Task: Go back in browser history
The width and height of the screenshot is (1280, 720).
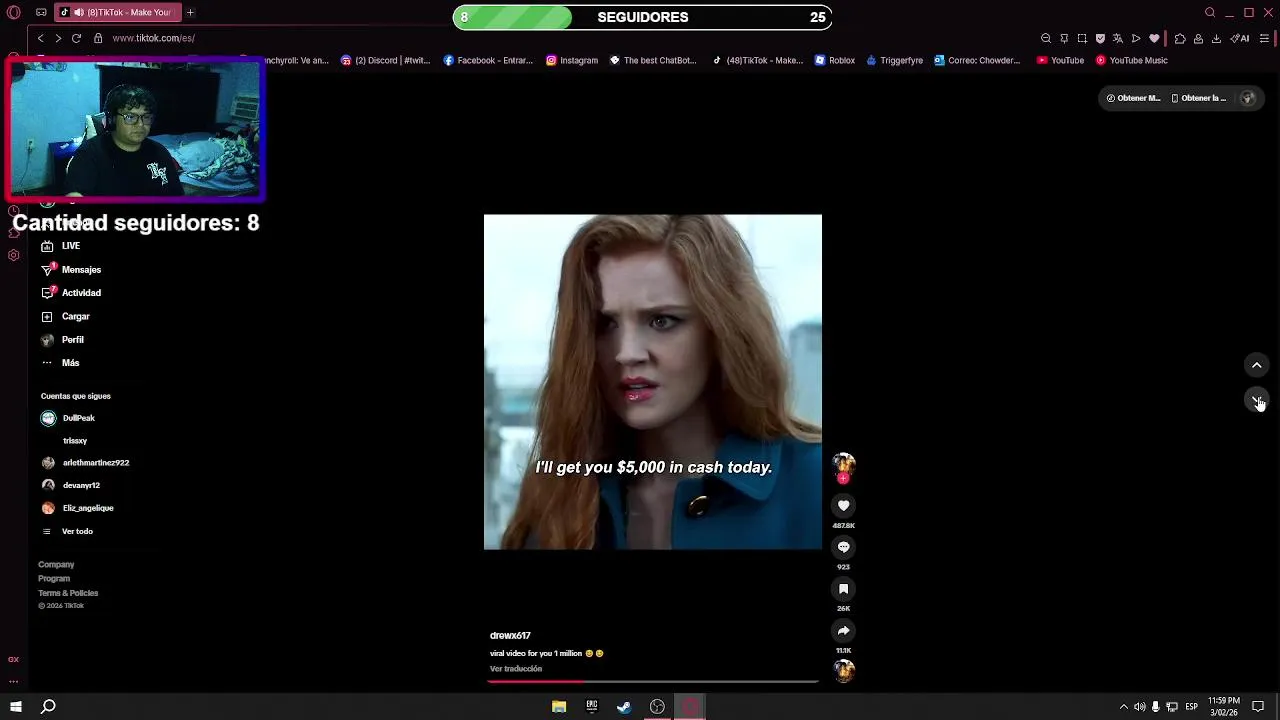Action: 40,38
